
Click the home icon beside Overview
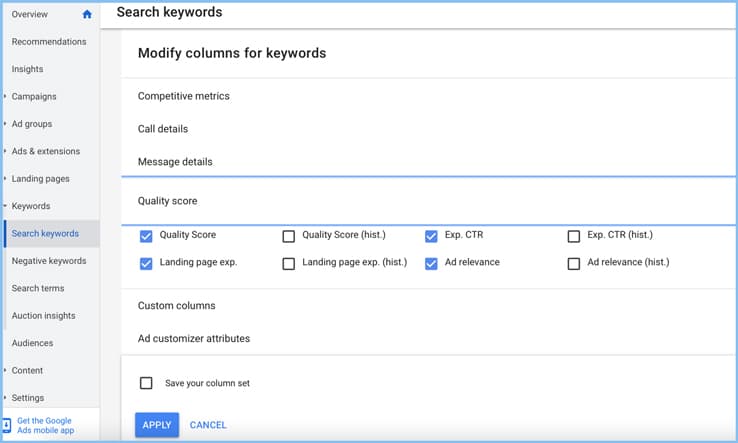(87, 14)
